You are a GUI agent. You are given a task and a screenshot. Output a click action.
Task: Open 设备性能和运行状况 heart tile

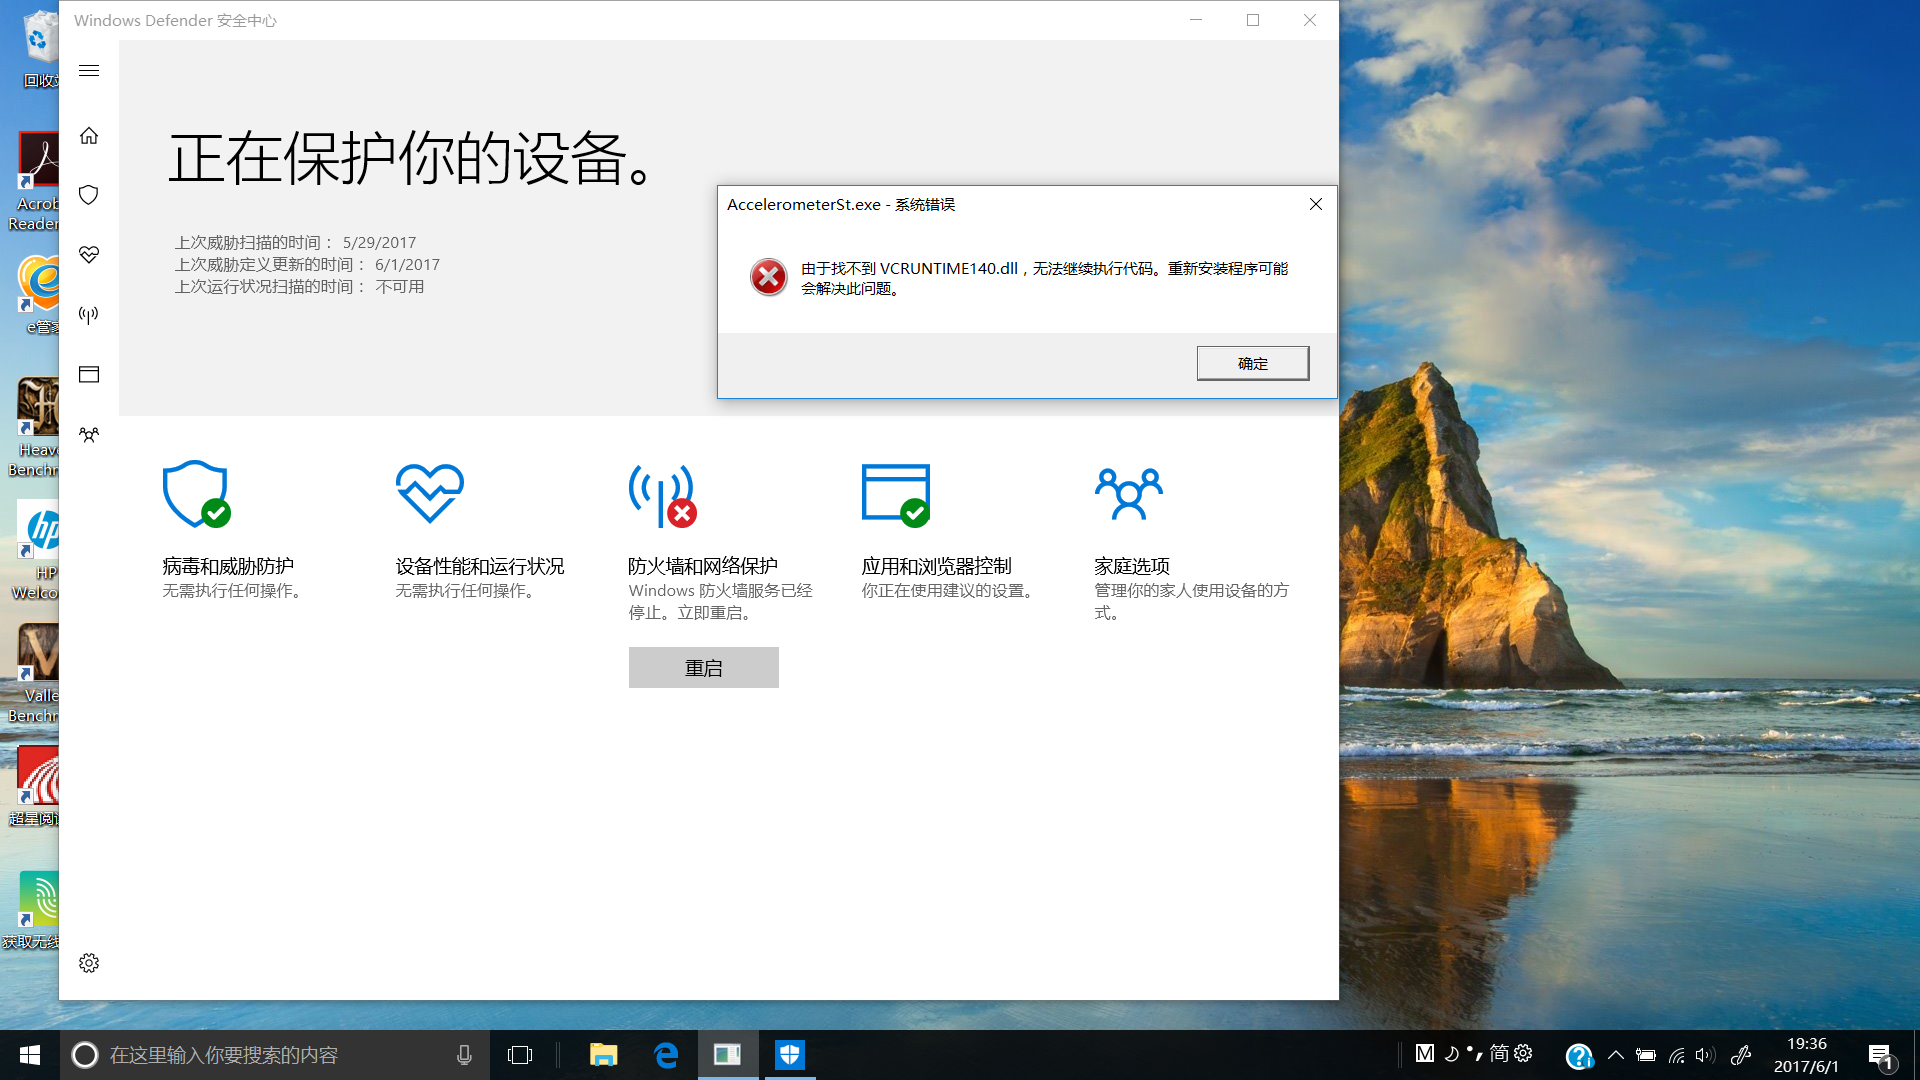pos(430,493)
